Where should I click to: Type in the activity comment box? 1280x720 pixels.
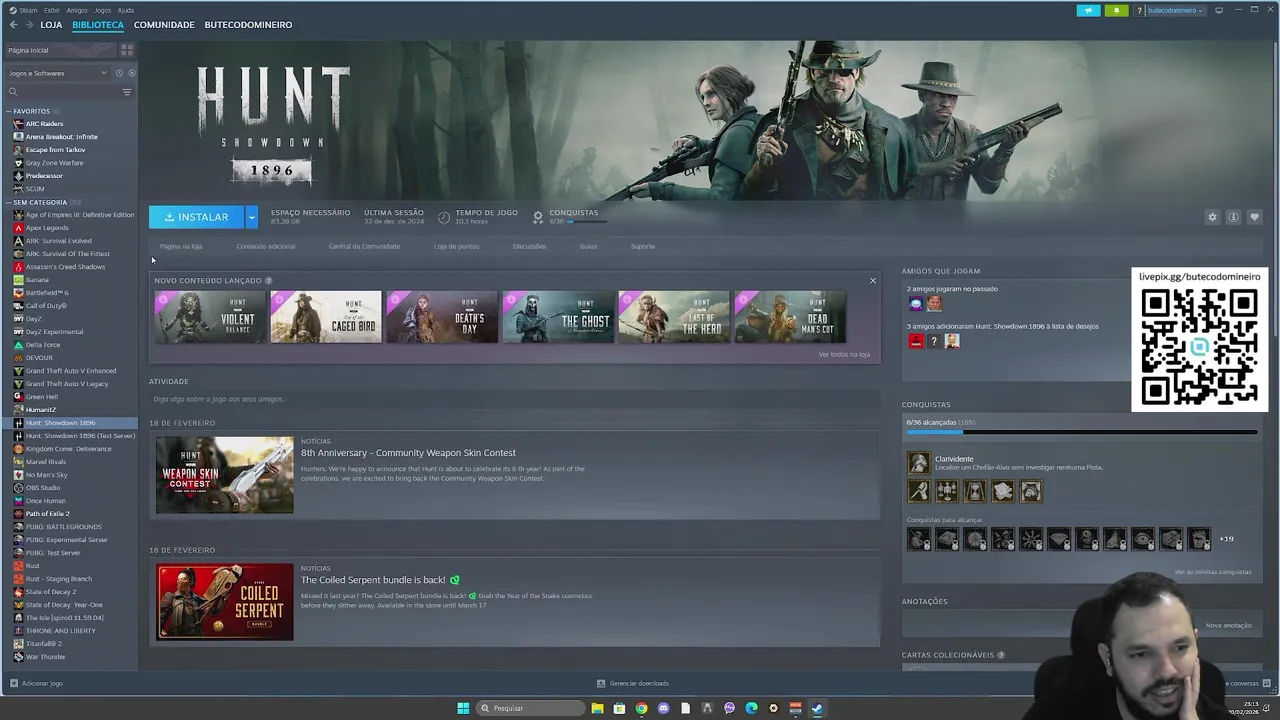point(514,399)
